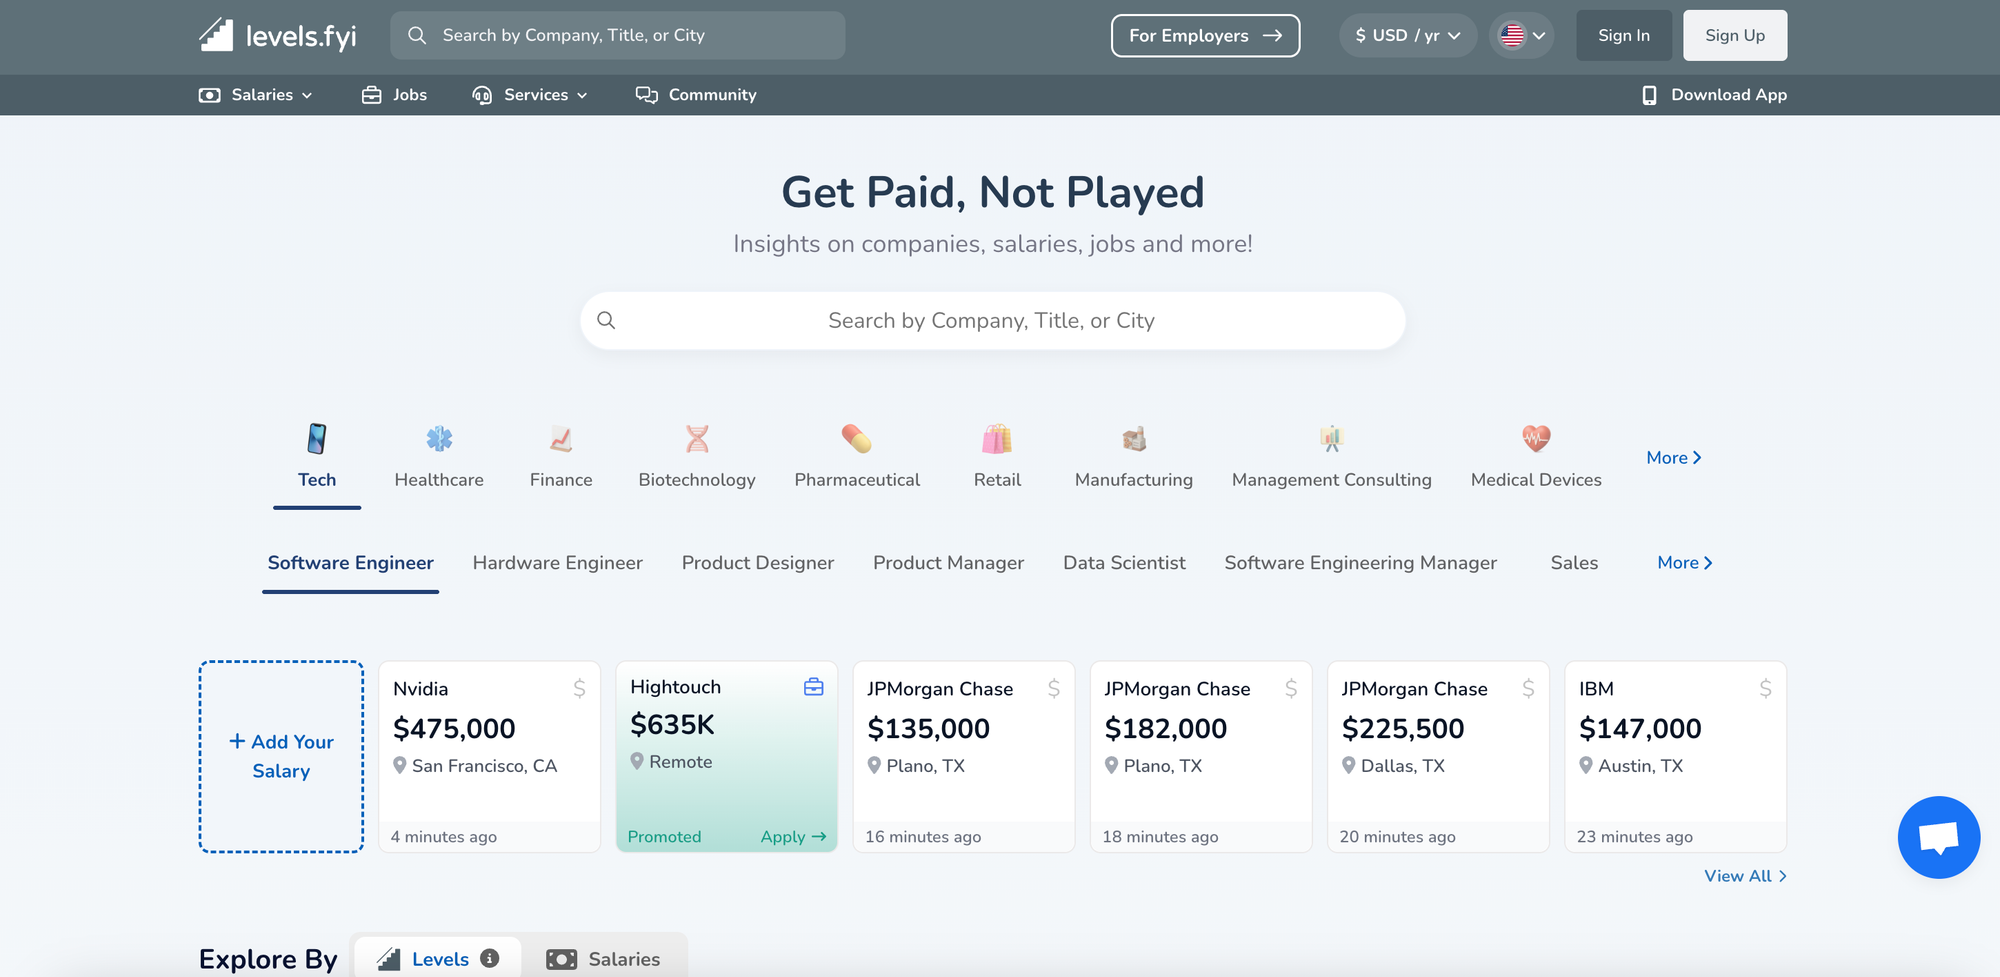The width and height of the screenshot is (2000, 977).
Task: Switch Explore By to Salaries
Action: coord(604,959)
